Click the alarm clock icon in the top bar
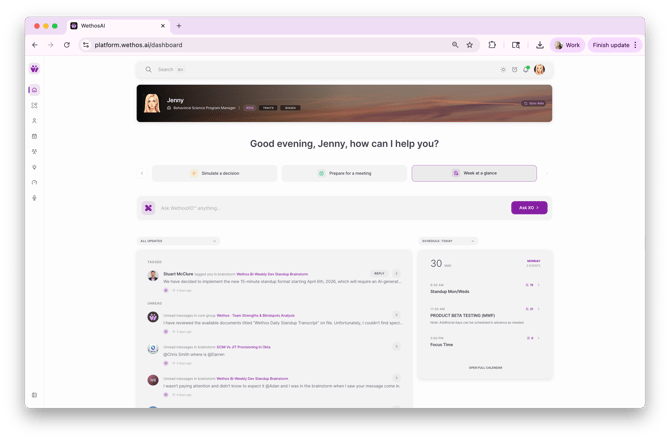 pos(514,70)
